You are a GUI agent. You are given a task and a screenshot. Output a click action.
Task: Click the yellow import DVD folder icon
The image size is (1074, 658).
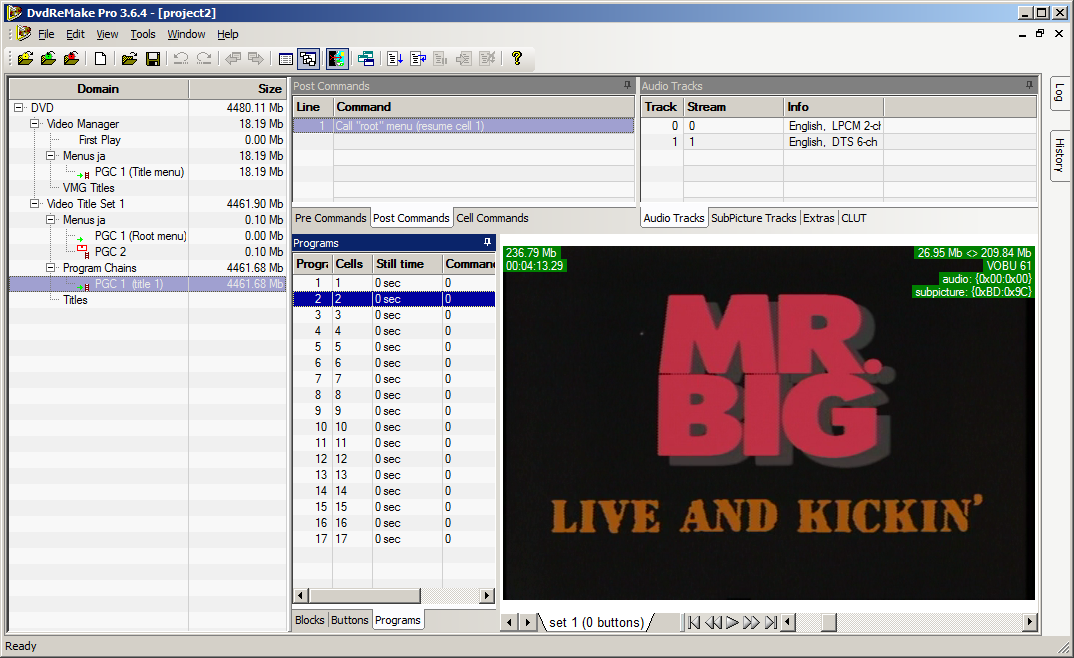(25, 59)
